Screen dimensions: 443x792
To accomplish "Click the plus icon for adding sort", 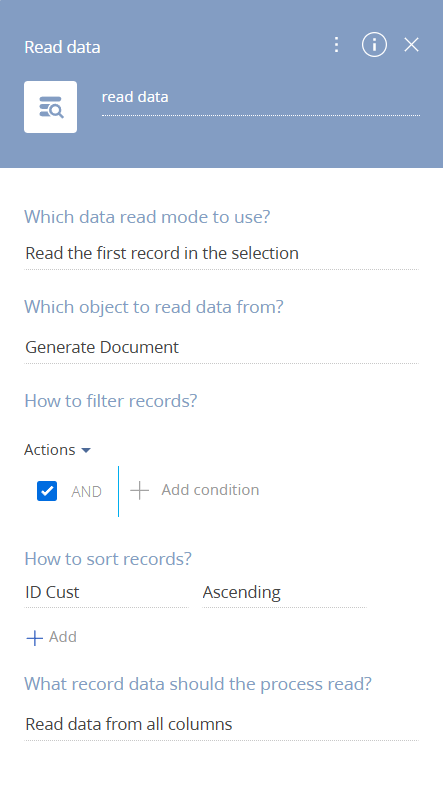I will (34, 638).
